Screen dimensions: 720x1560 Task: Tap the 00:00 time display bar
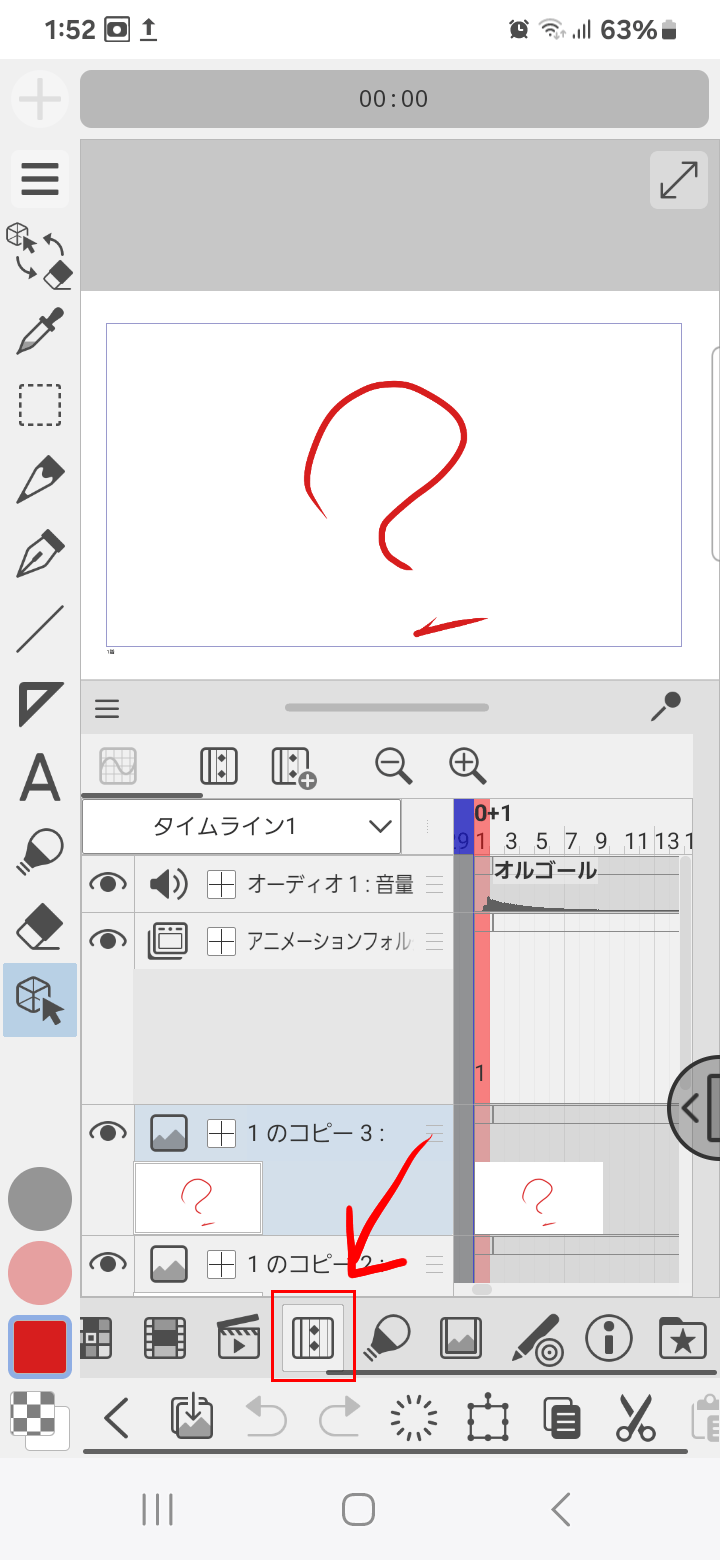pos(394,99)
